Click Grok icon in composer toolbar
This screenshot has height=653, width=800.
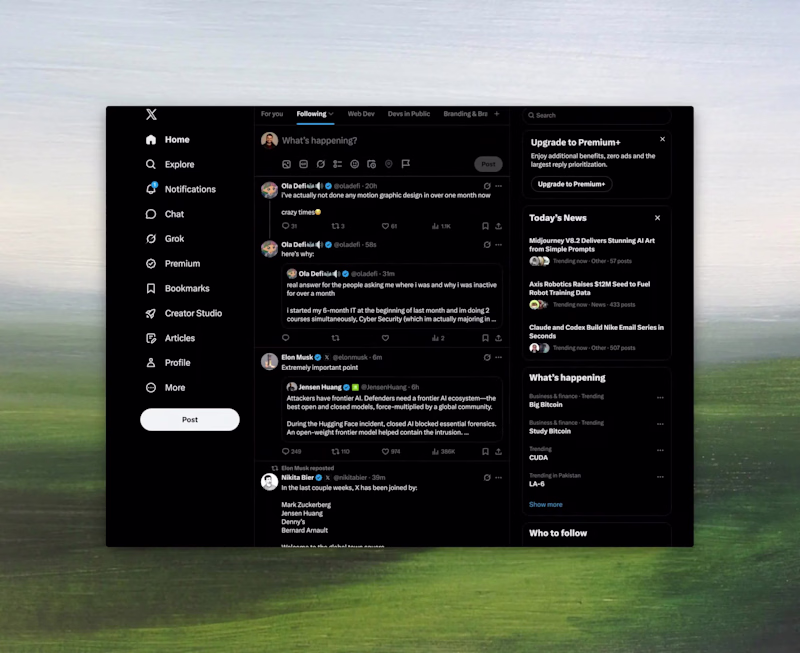320,164
